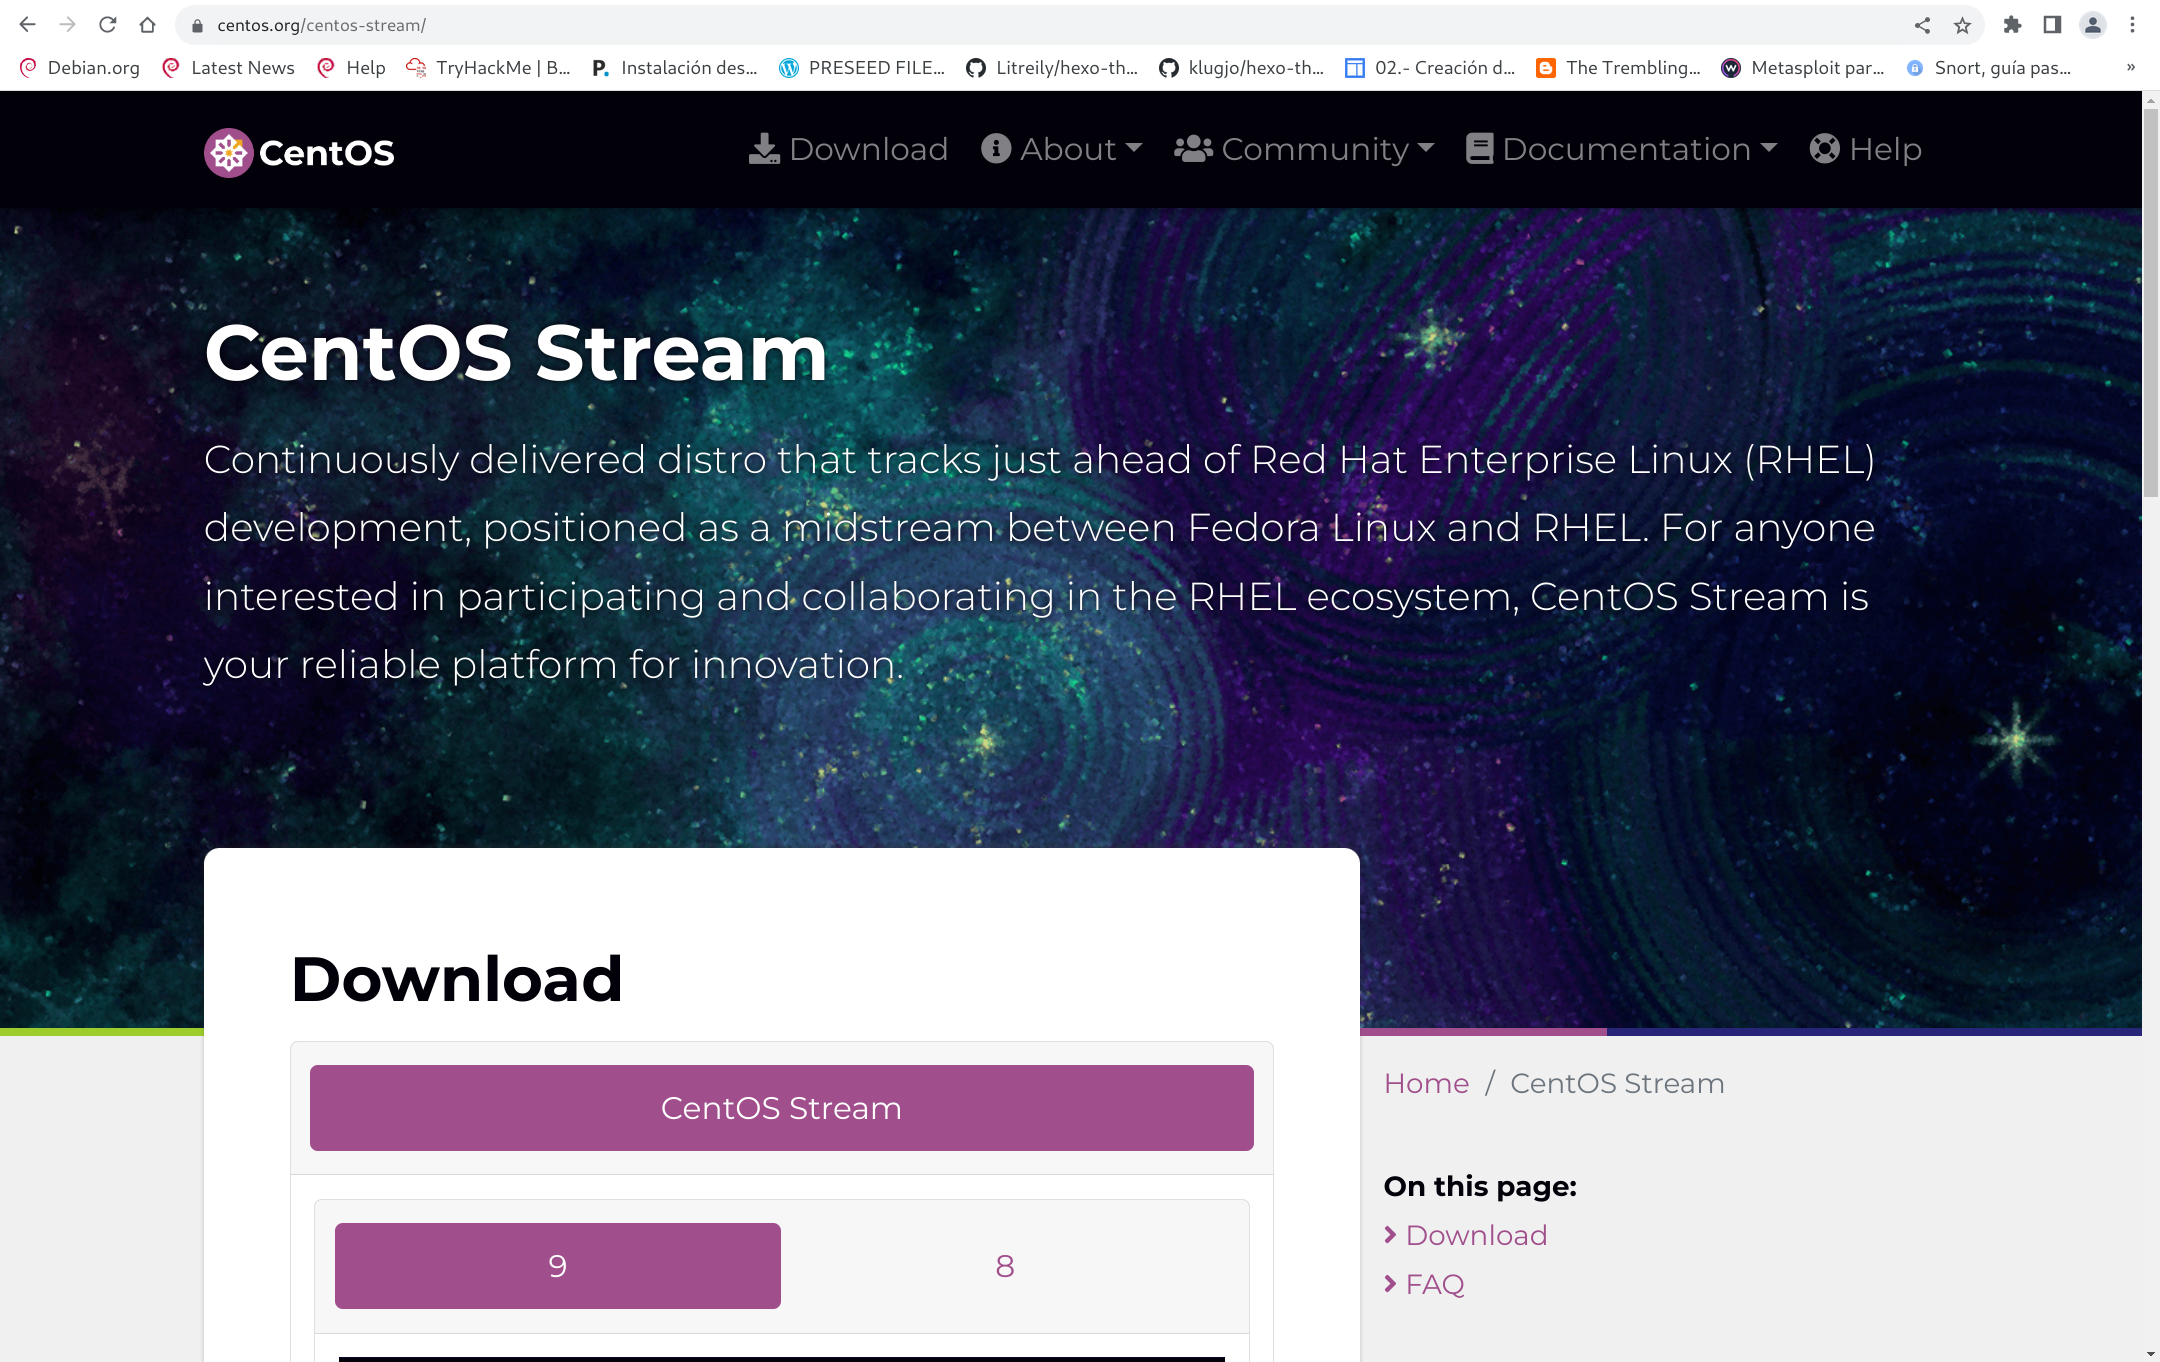Select the version 9 tab

click(557, 1266)
